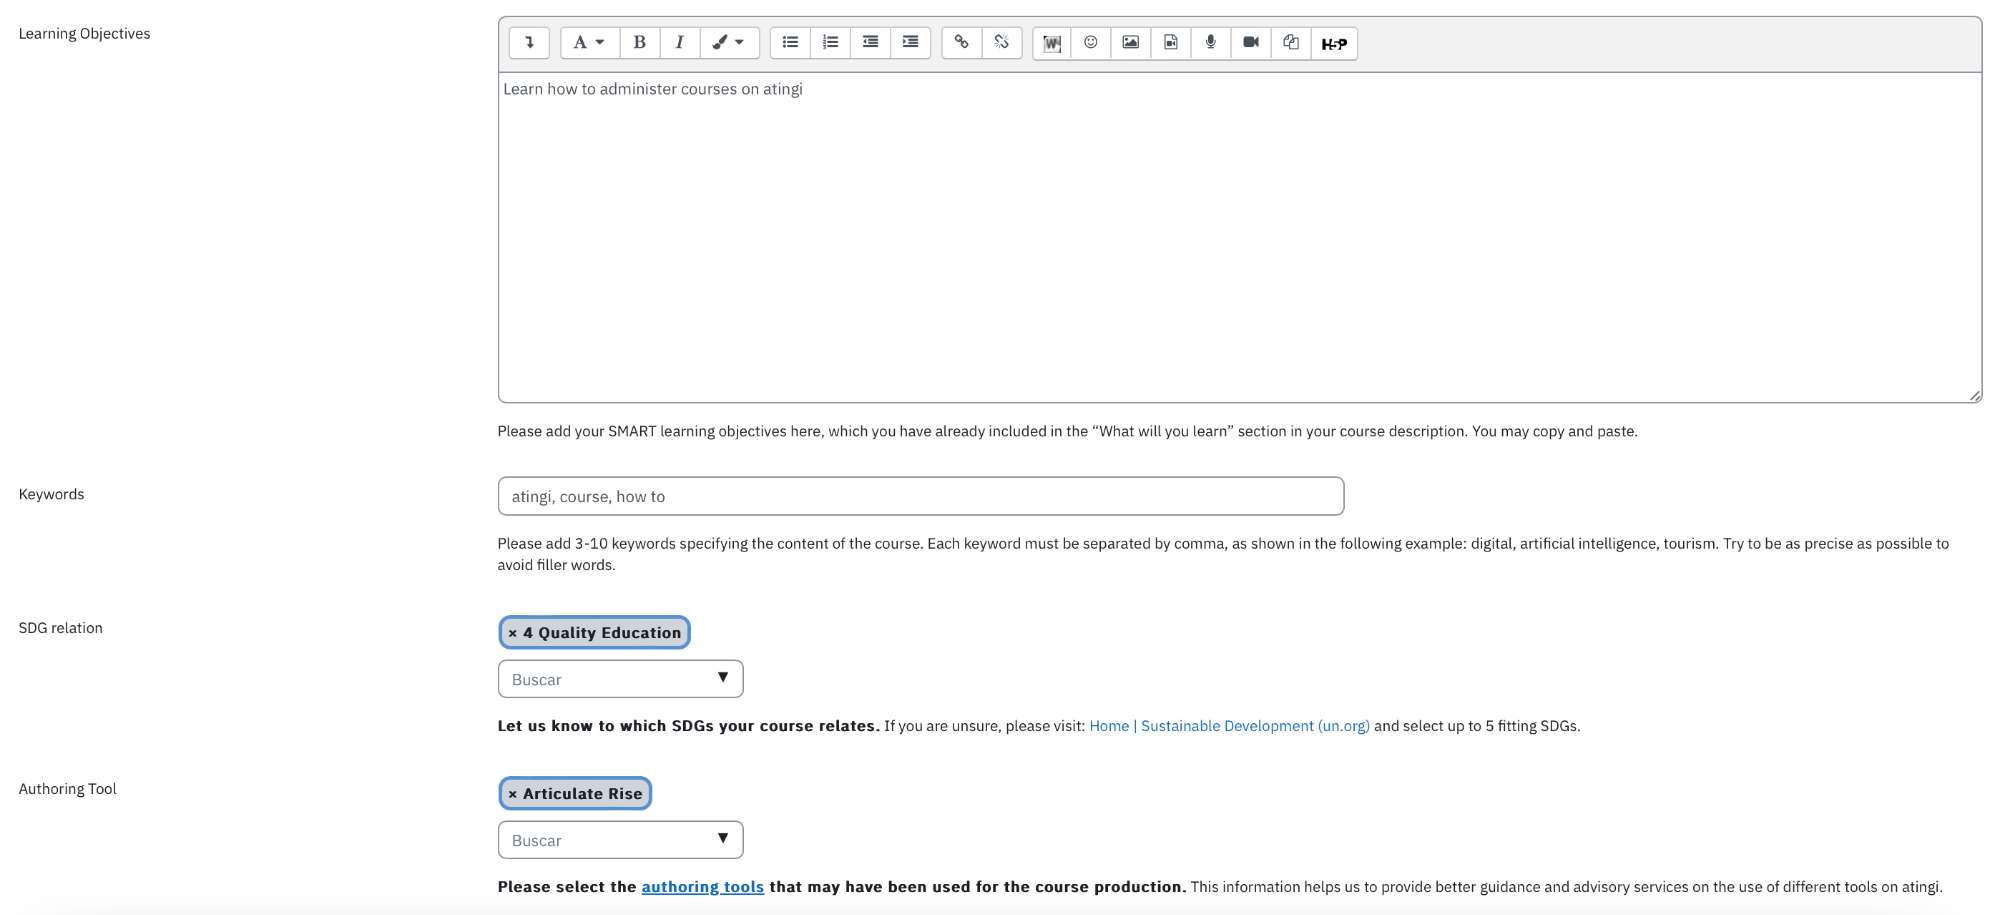The height and width of the screenshot is (915, 2000).
Task: Apply italic formatting
Action: (680, 43)
